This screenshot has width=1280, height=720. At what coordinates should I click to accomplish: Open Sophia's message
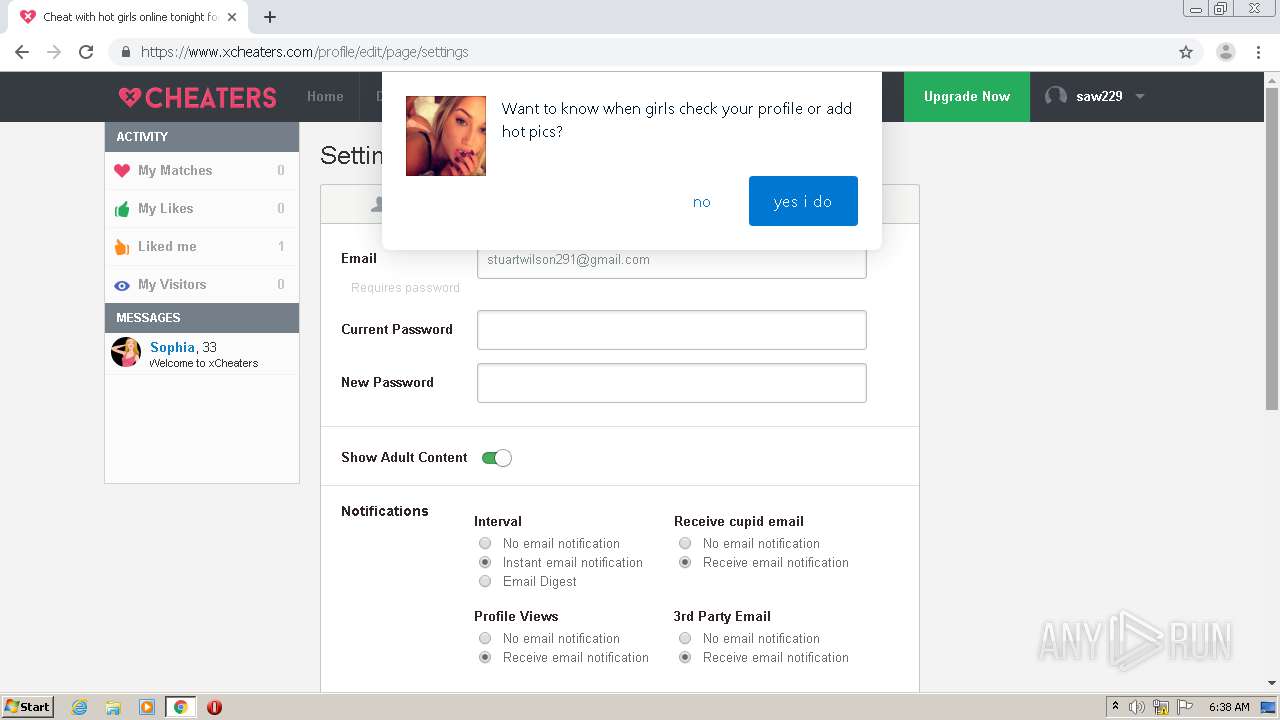click(x=202, y=354)
